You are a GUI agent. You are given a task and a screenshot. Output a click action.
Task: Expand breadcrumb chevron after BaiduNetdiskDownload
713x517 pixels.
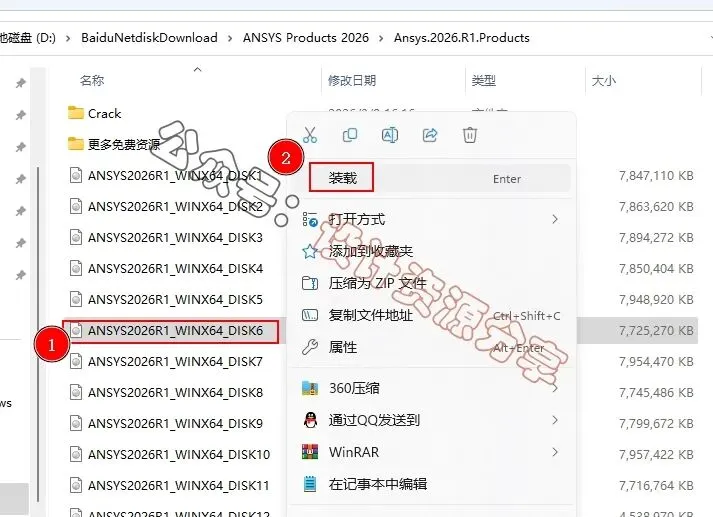tap(230, 38)
